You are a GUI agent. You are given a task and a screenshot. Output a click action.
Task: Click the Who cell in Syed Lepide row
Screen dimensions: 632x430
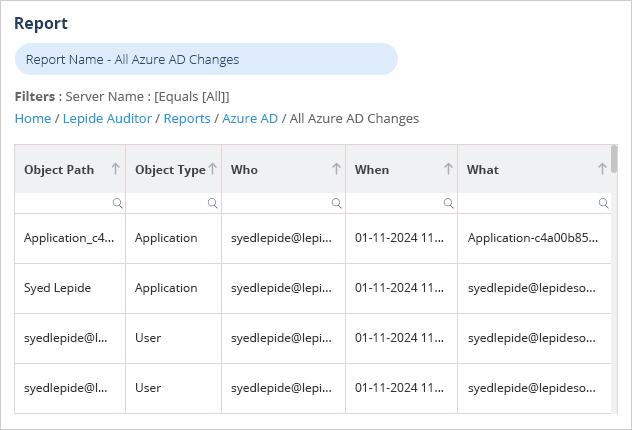pos(283,289)
